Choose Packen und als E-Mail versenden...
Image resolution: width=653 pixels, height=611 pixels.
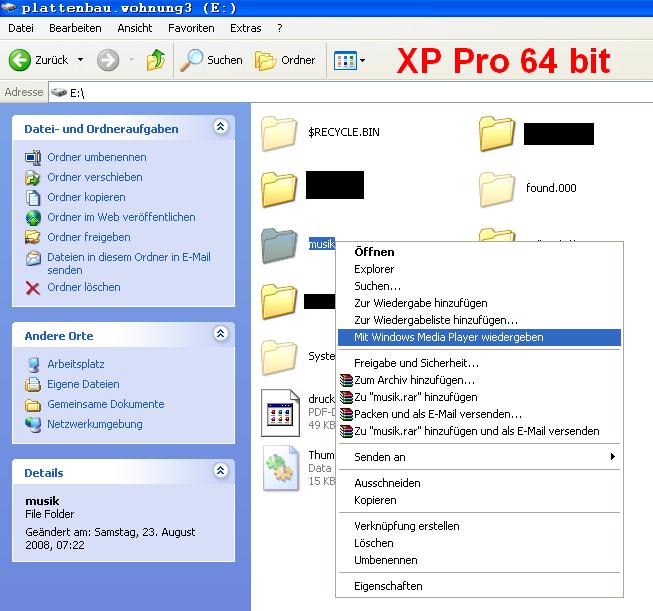(x=479, y=414)
